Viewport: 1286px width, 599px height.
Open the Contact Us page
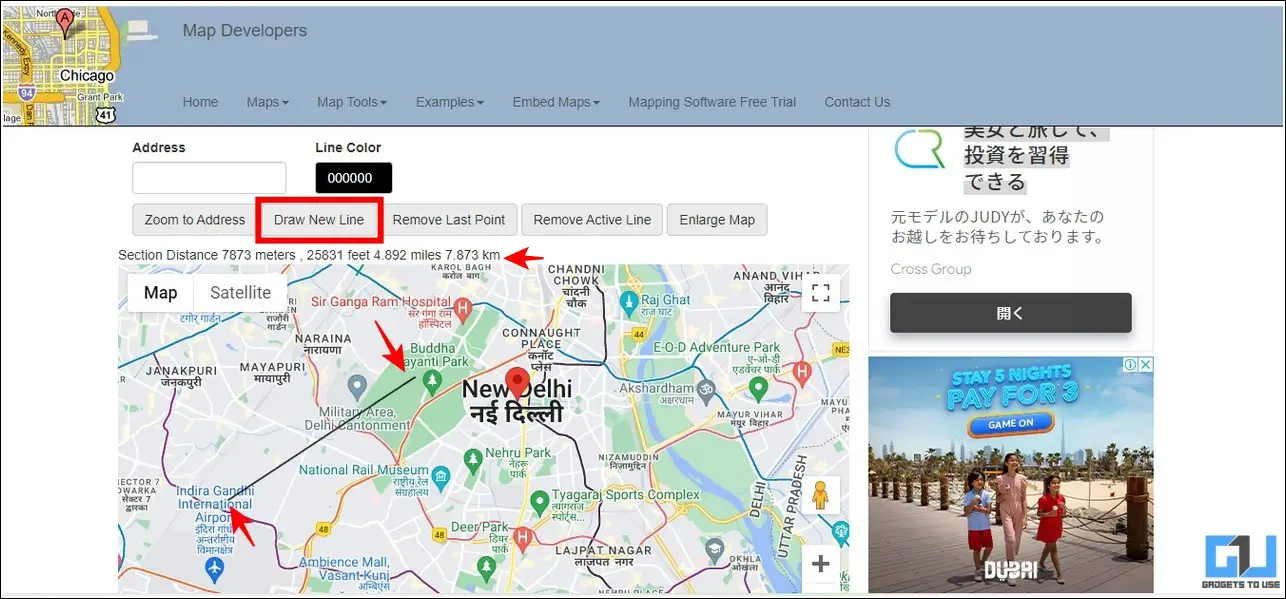[857, 102]
